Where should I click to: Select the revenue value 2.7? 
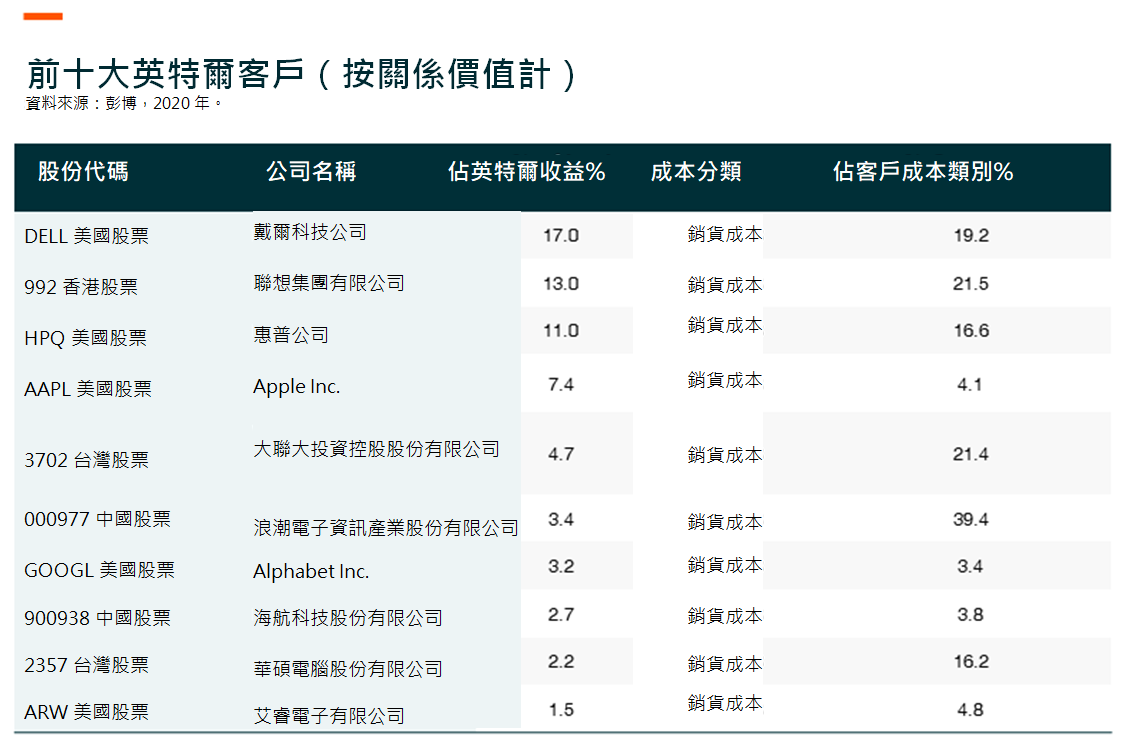(561, 615)
